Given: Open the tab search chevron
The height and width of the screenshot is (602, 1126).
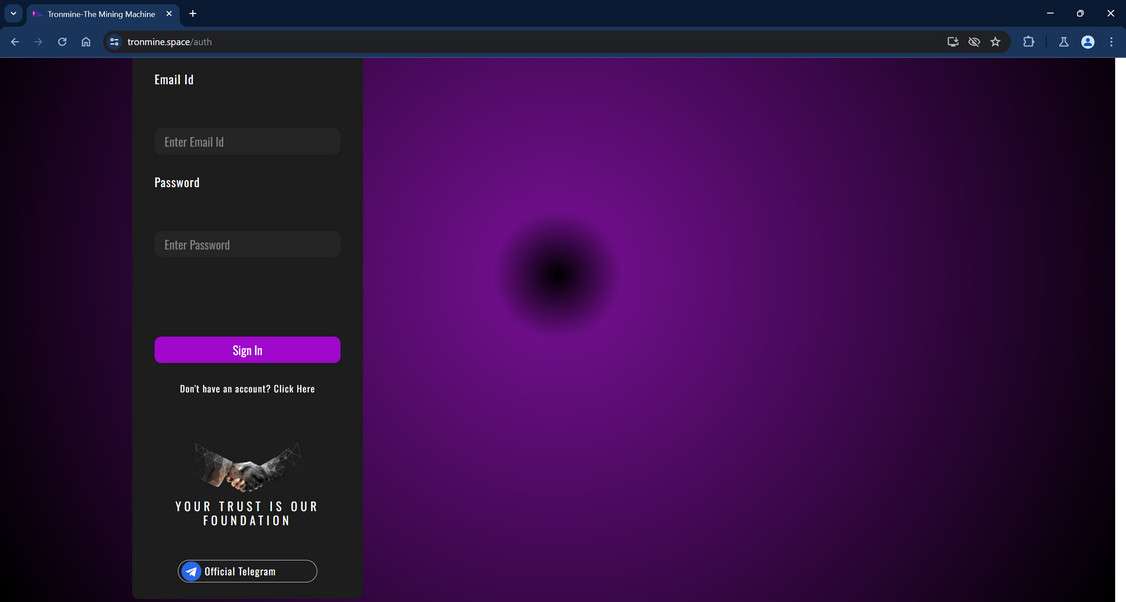Looking at the screenshot, I should (13, 13).
